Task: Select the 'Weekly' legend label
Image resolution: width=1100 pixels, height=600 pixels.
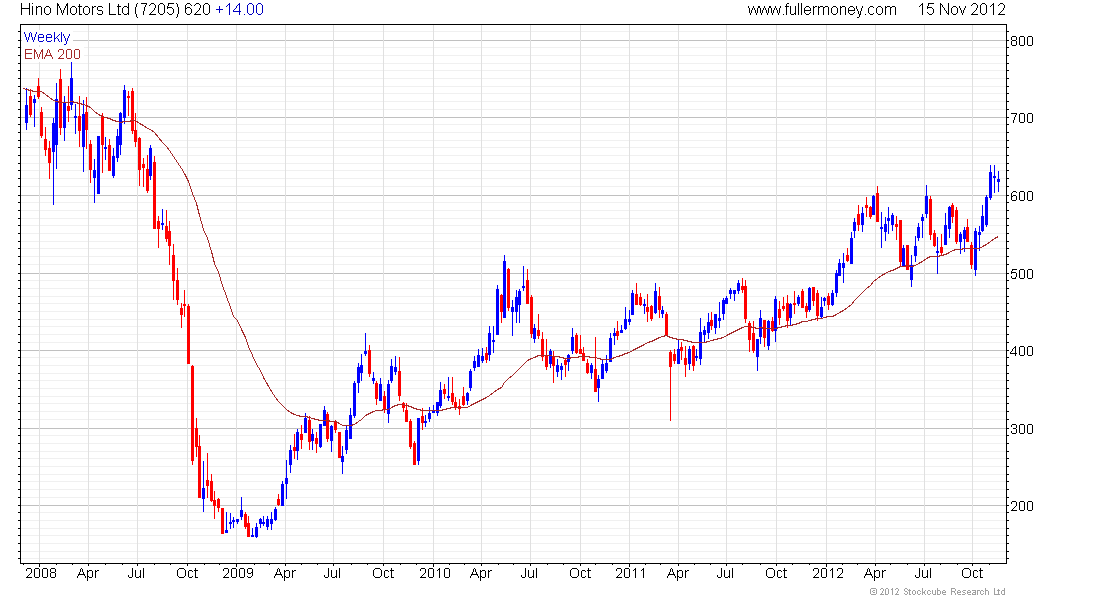Action: click(47, 37)
